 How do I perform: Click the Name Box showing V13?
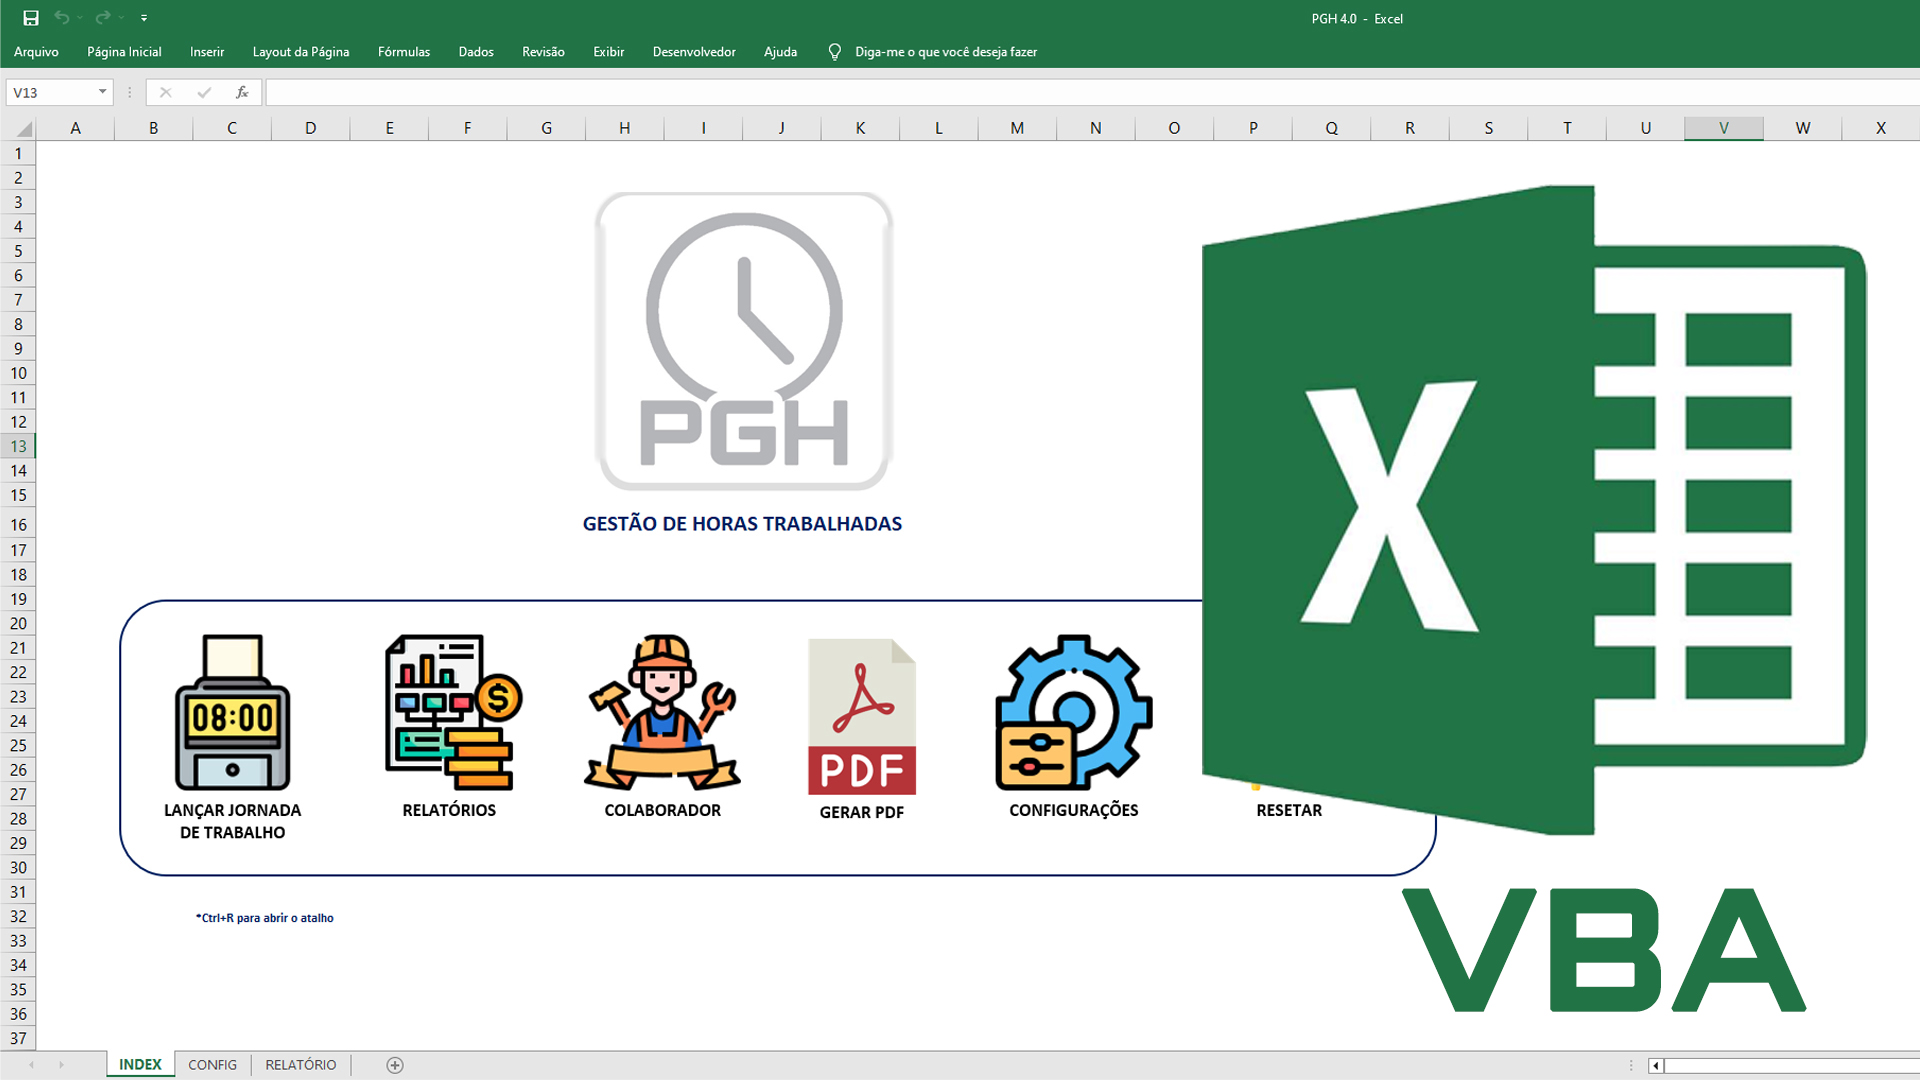tap(52, 93)
